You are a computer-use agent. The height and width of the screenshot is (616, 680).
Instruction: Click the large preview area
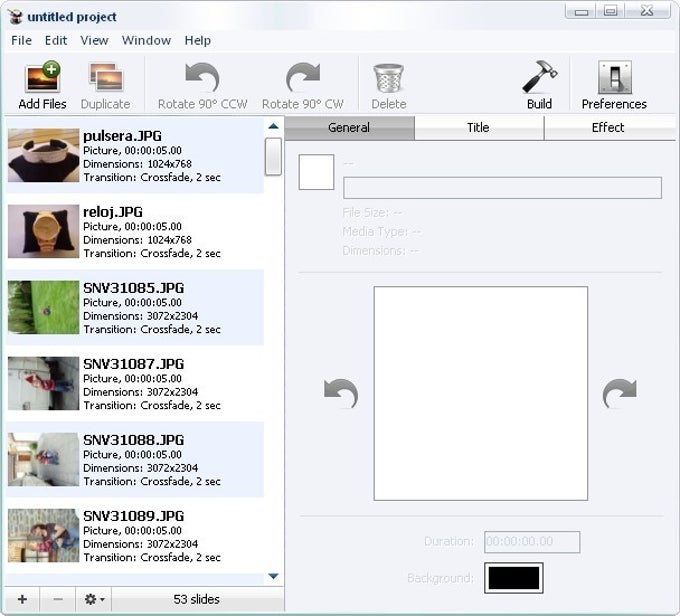point(481,393)
